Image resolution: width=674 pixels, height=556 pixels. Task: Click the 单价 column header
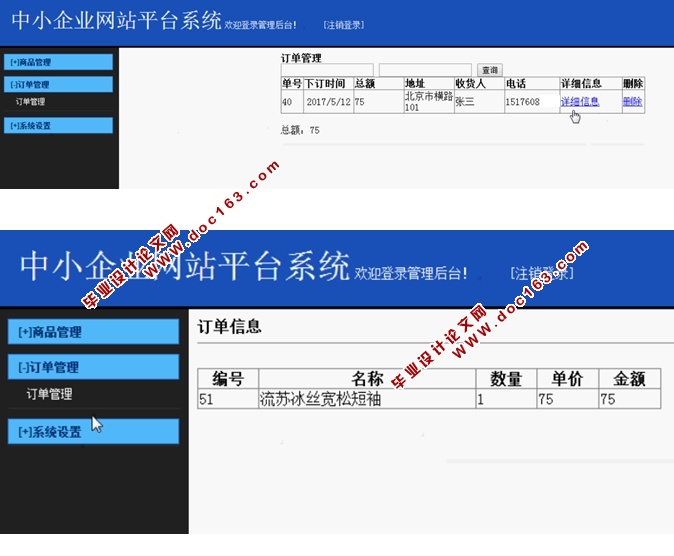[x=567, y=379]
